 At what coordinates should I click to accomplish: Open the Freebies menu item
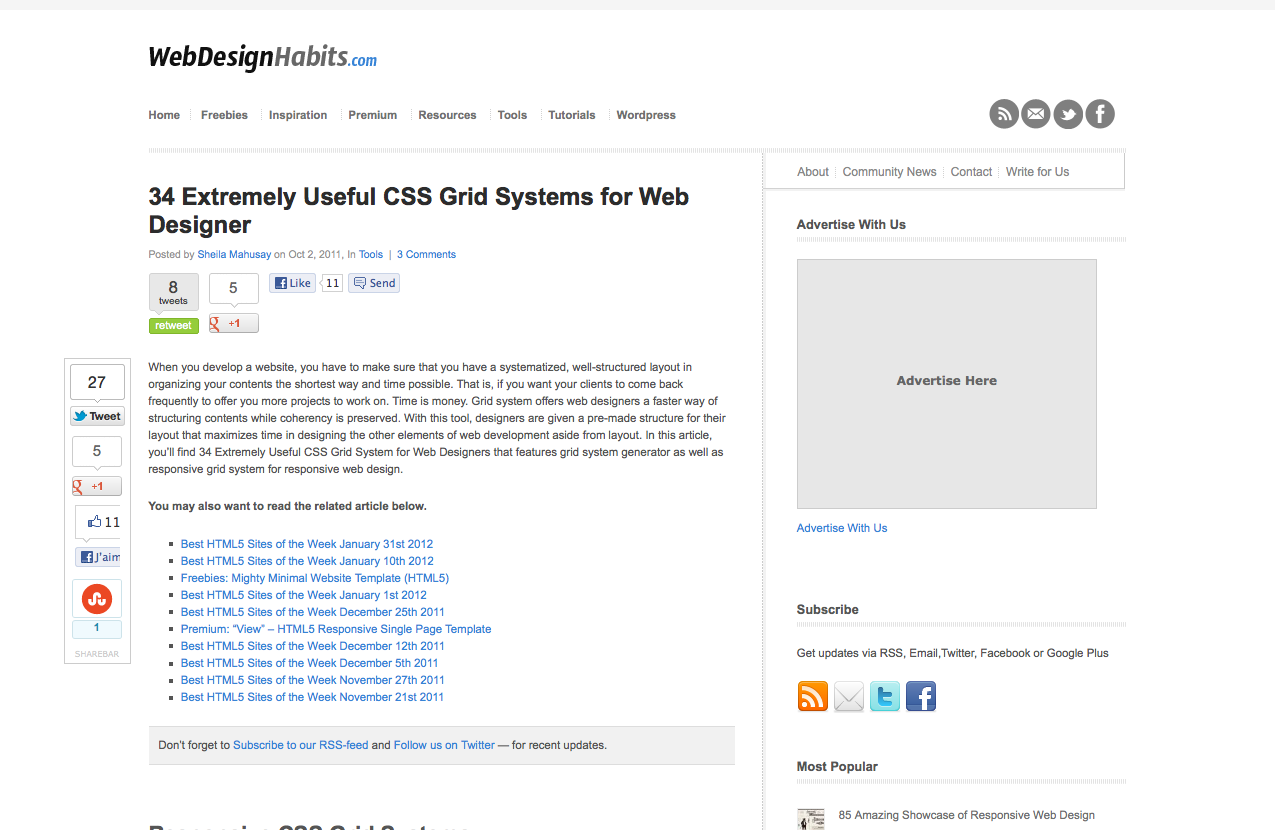click(x=224, y=115)
